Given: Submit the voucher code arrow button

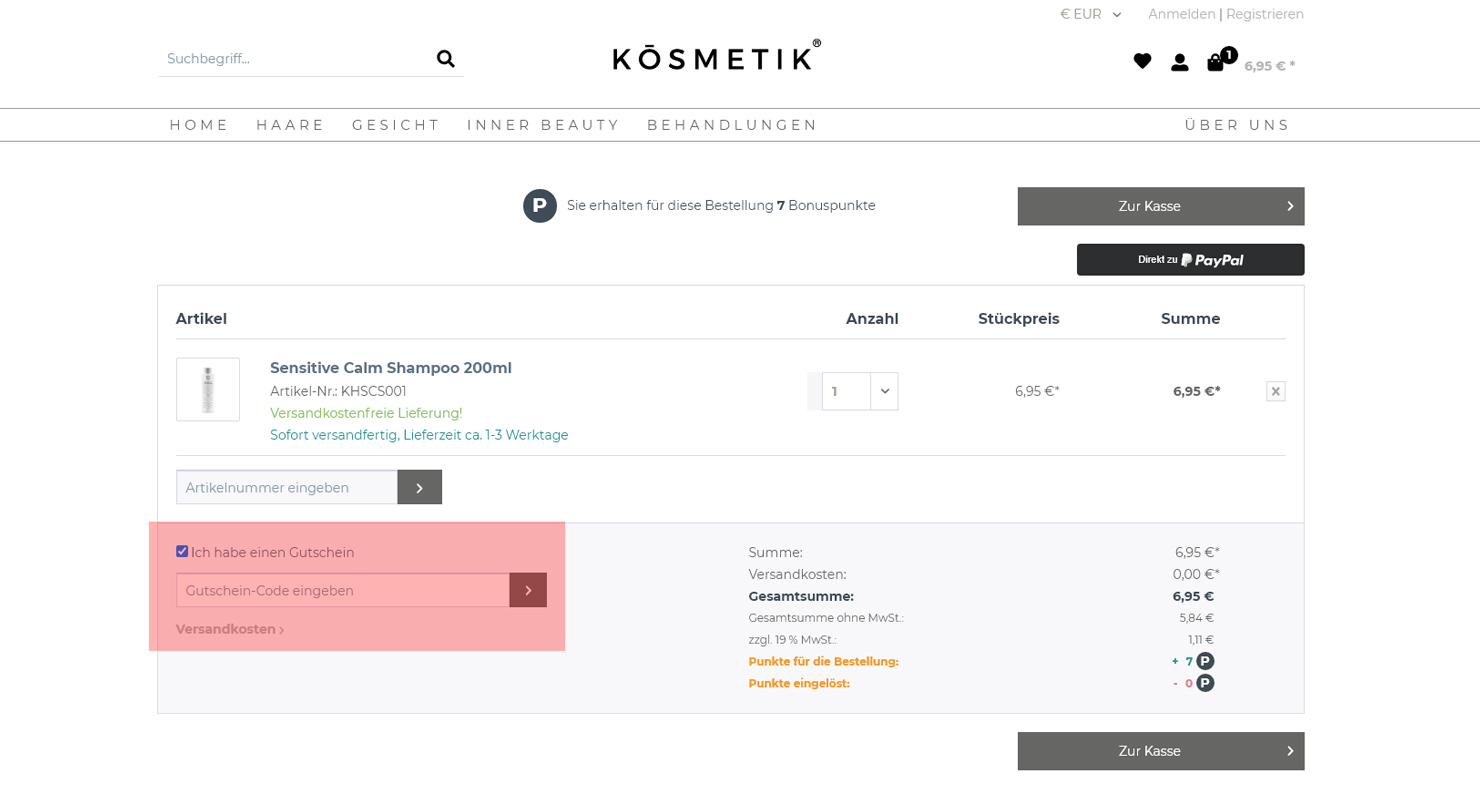Looking at the screenshot, I should pyautogui.click(x=528, y=590).
